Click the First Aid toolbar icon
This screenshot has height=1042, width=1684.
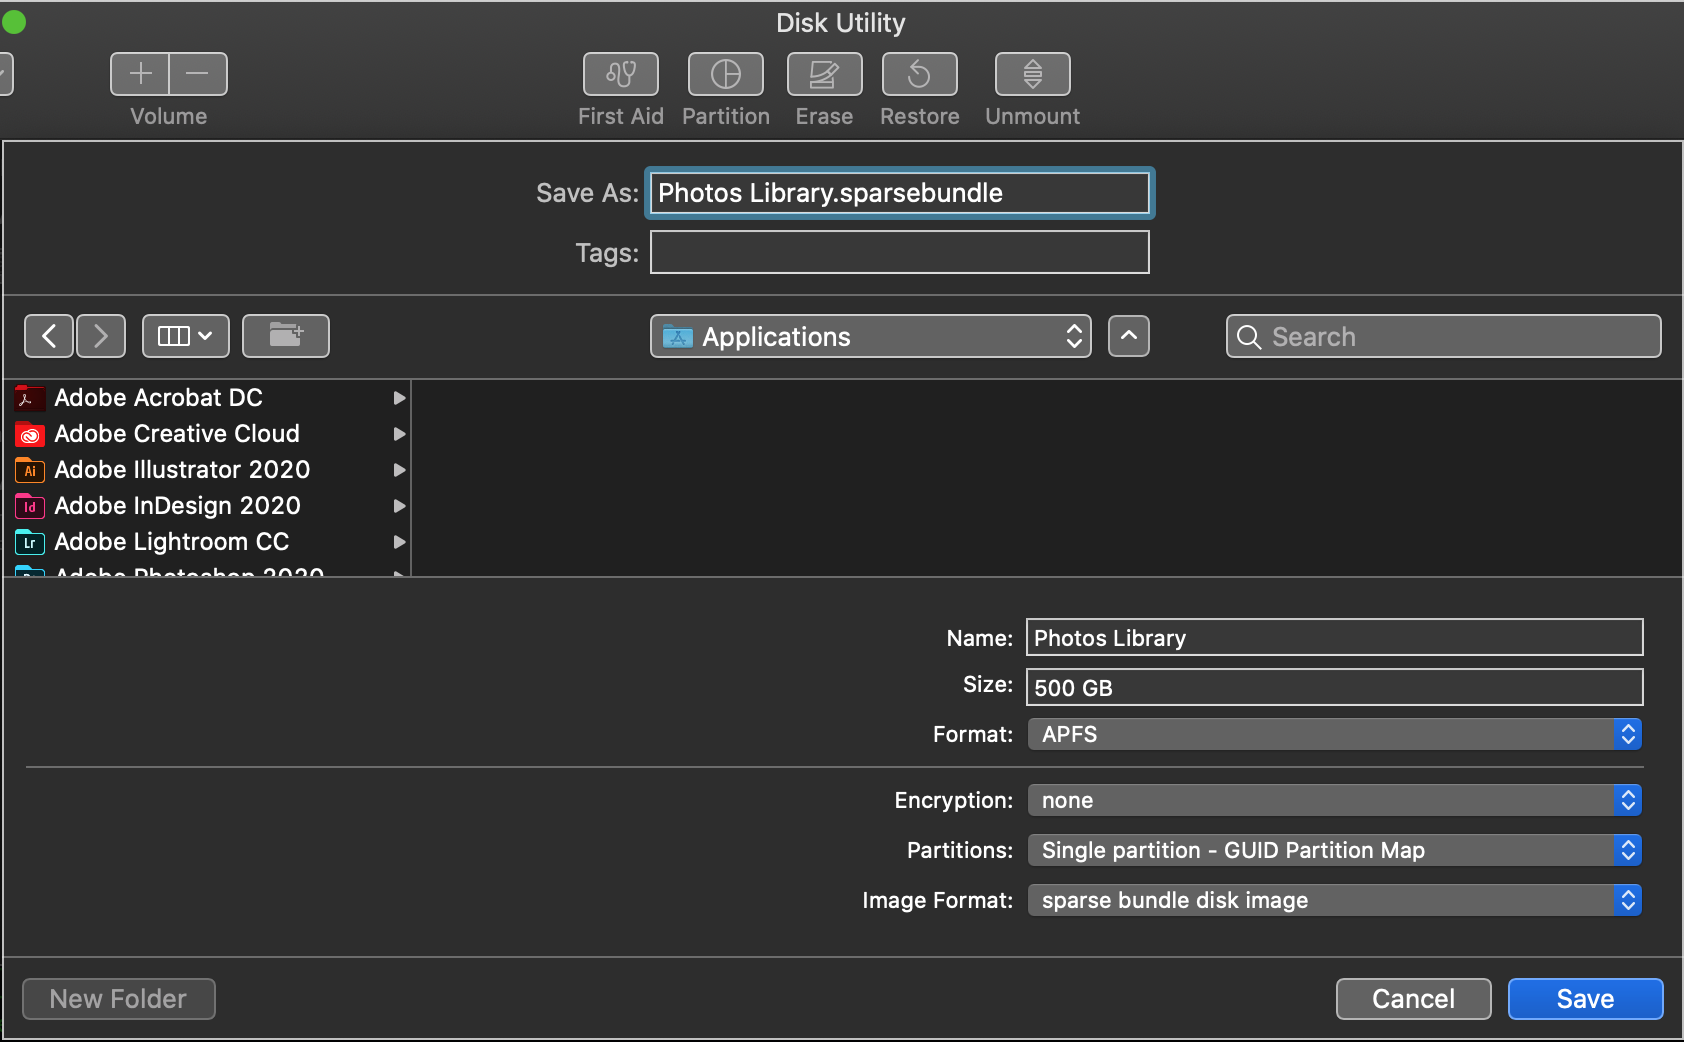point(620,75)
